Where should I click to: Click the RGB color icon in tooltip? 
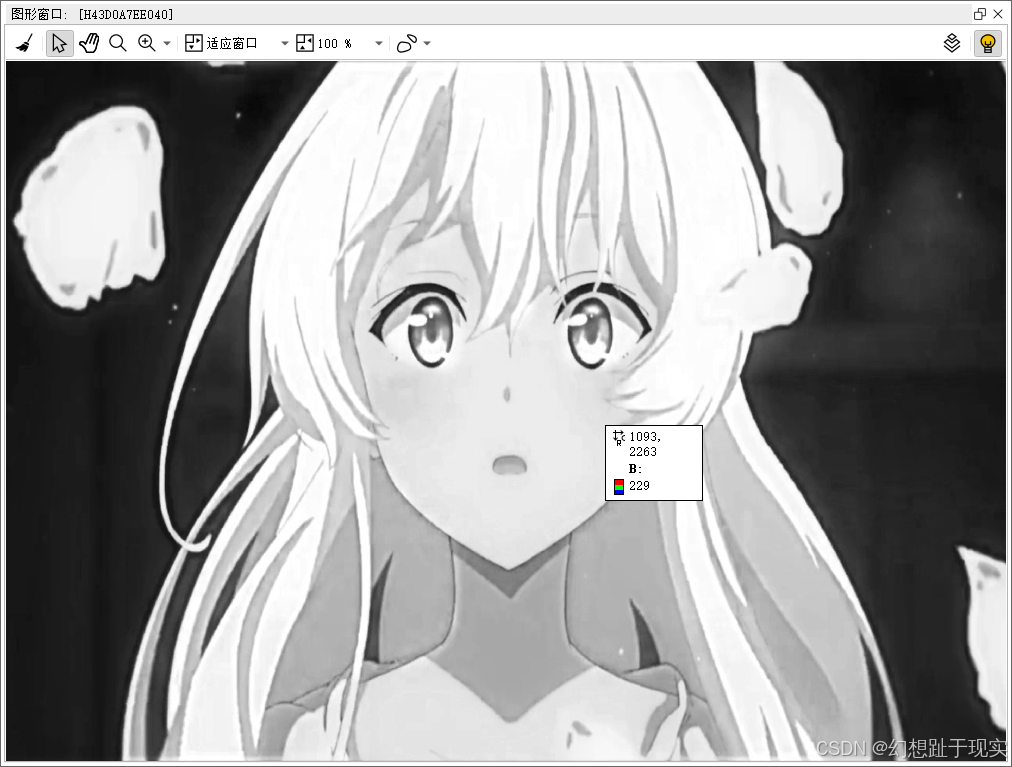coord(618,486)
